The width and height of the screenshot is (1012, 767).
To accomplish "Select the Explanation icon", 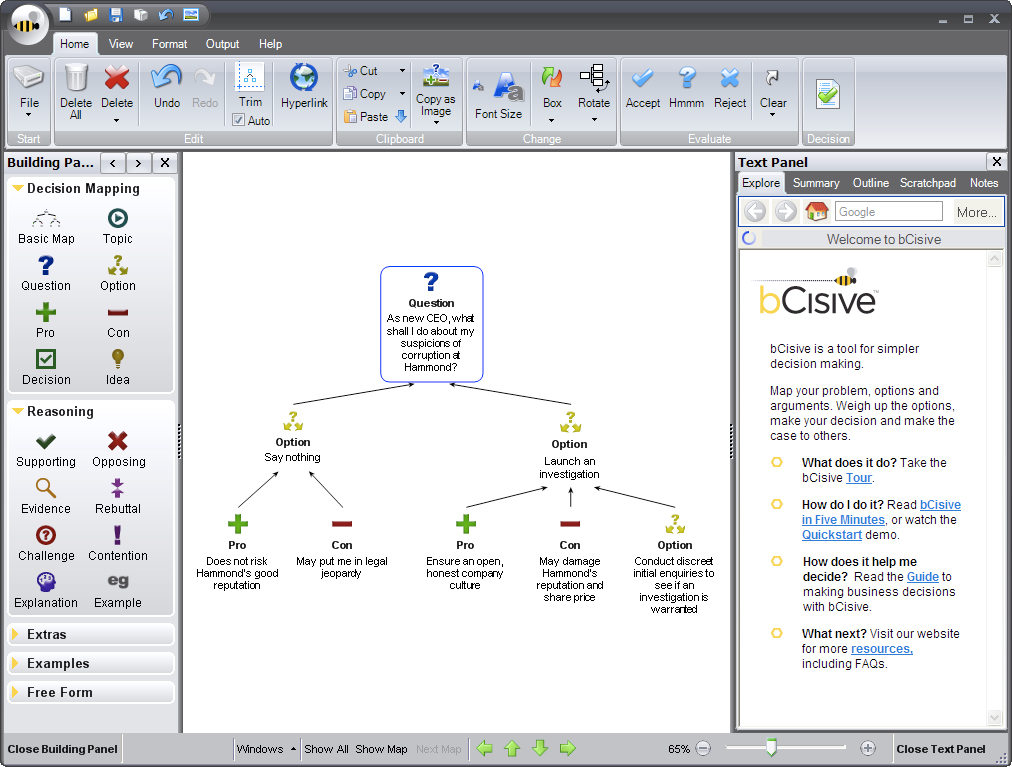I will point(46,582).
